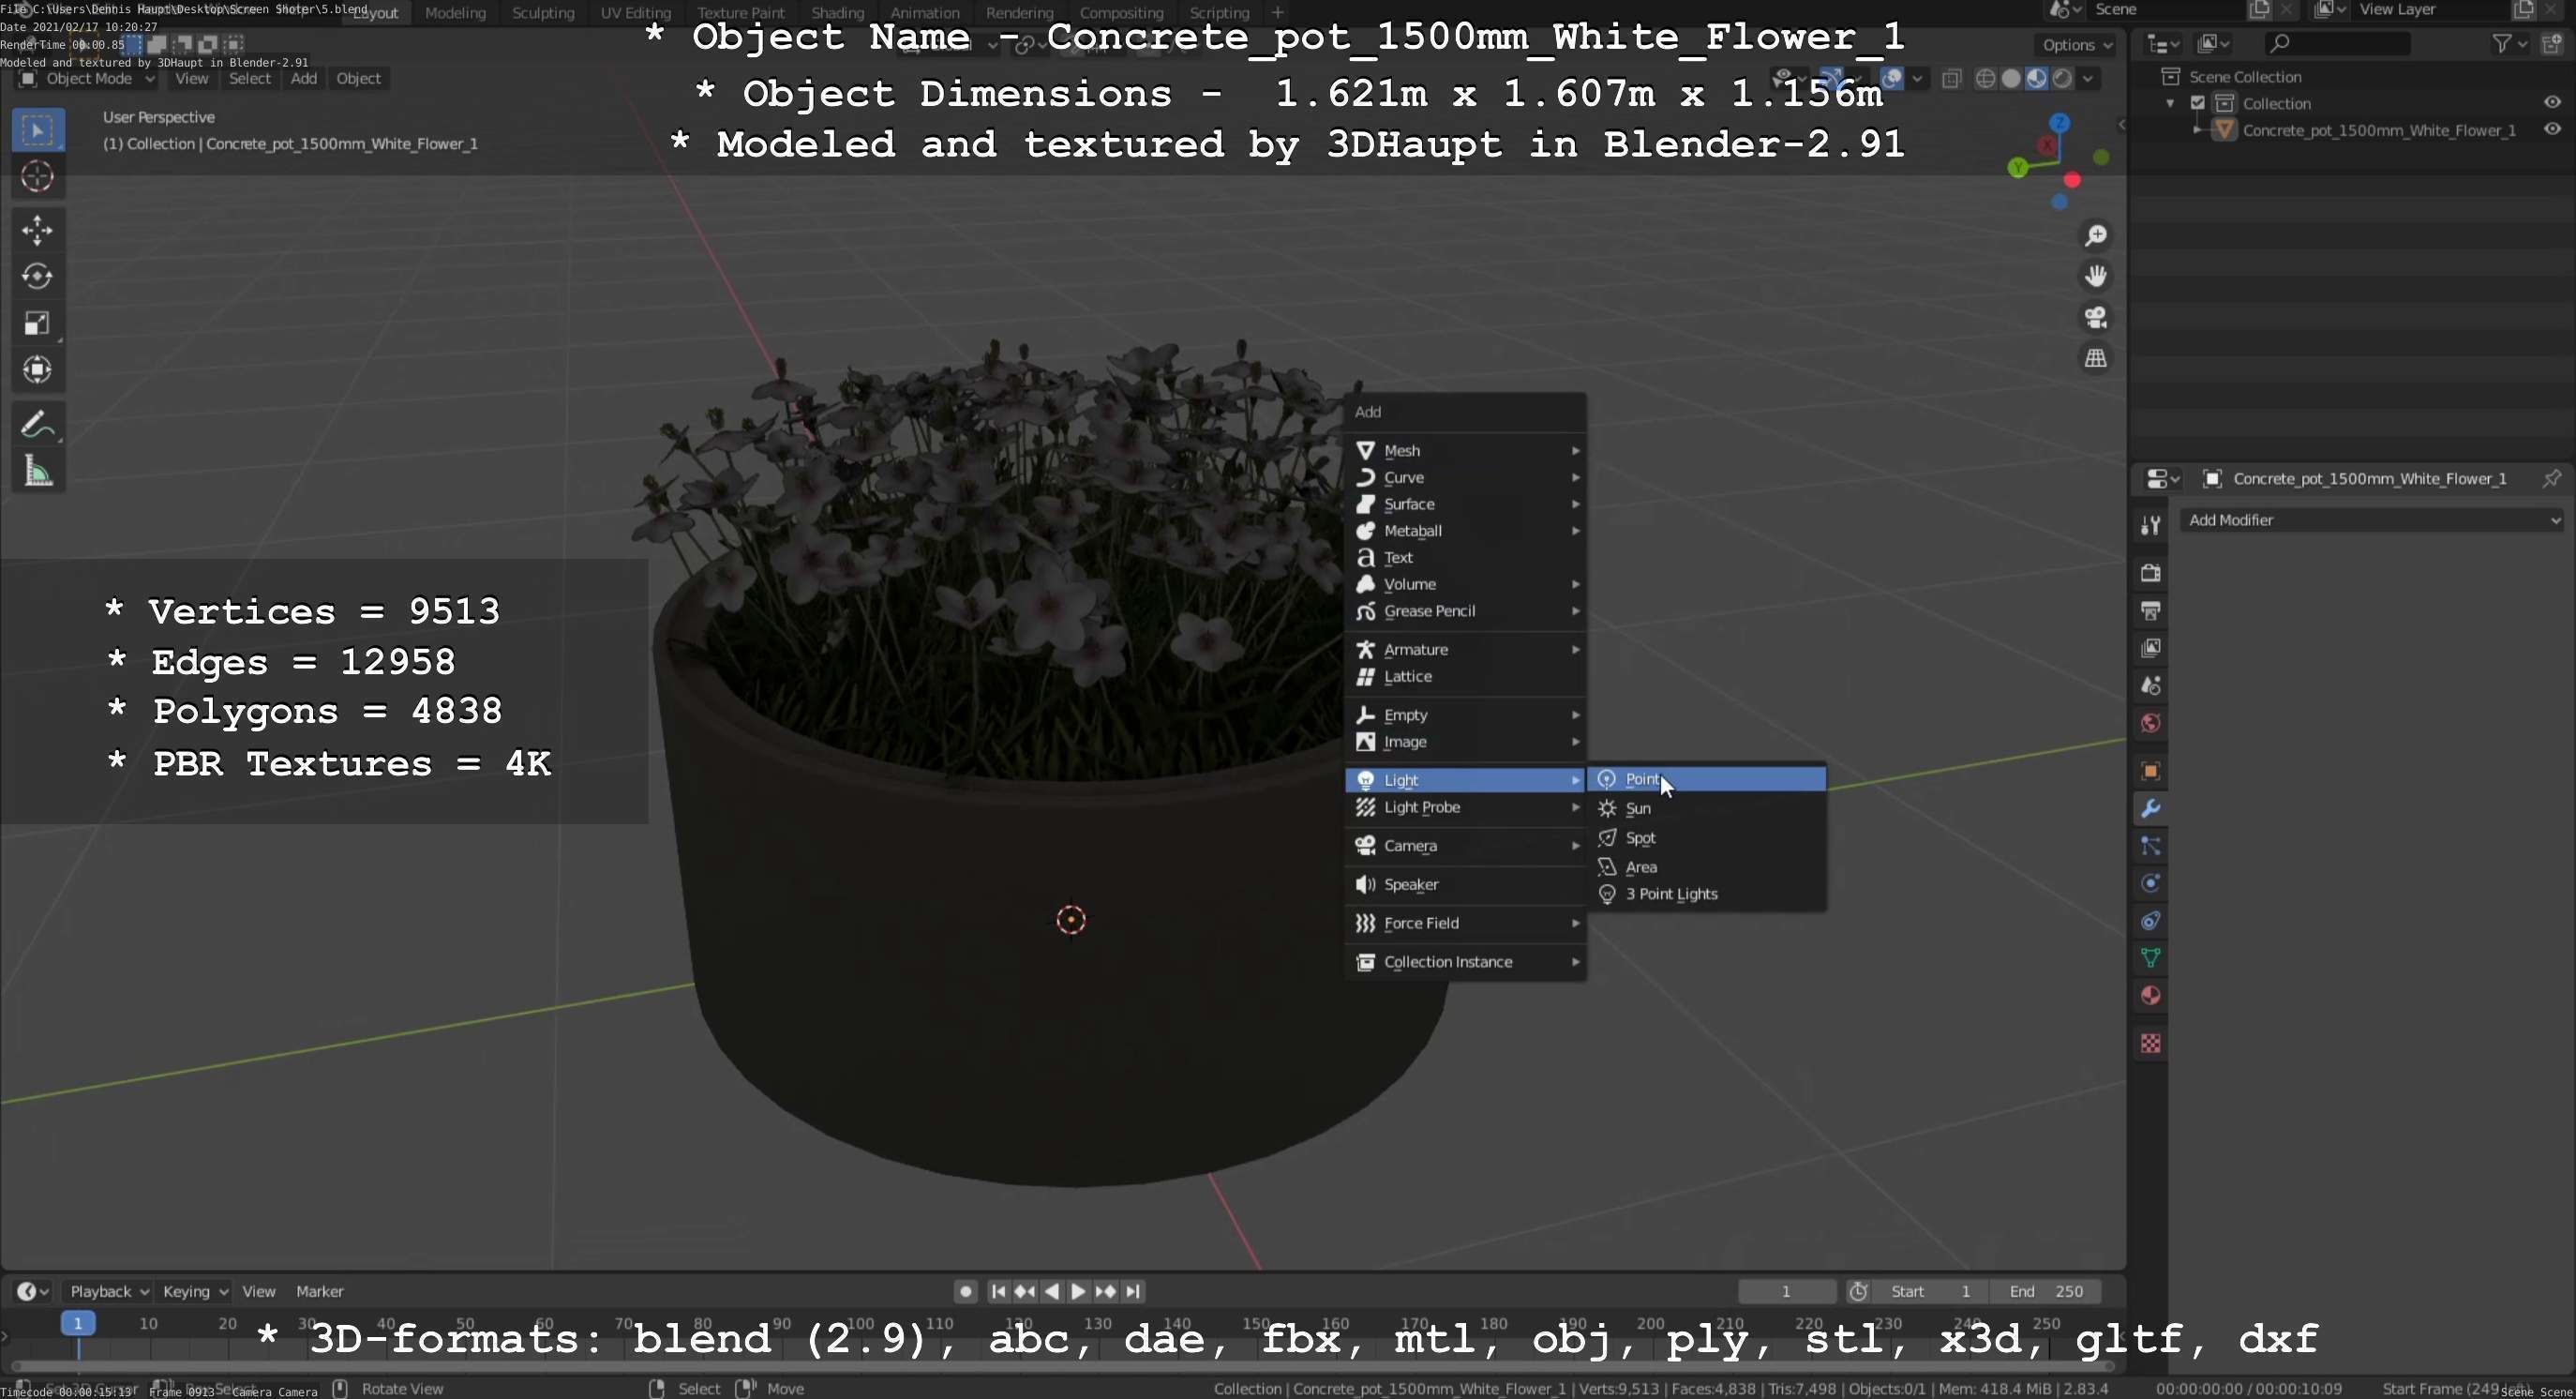Select Camera in the Add menu
Image resolution: width=2576 pixels, height=1399 pixels.
1466,846
